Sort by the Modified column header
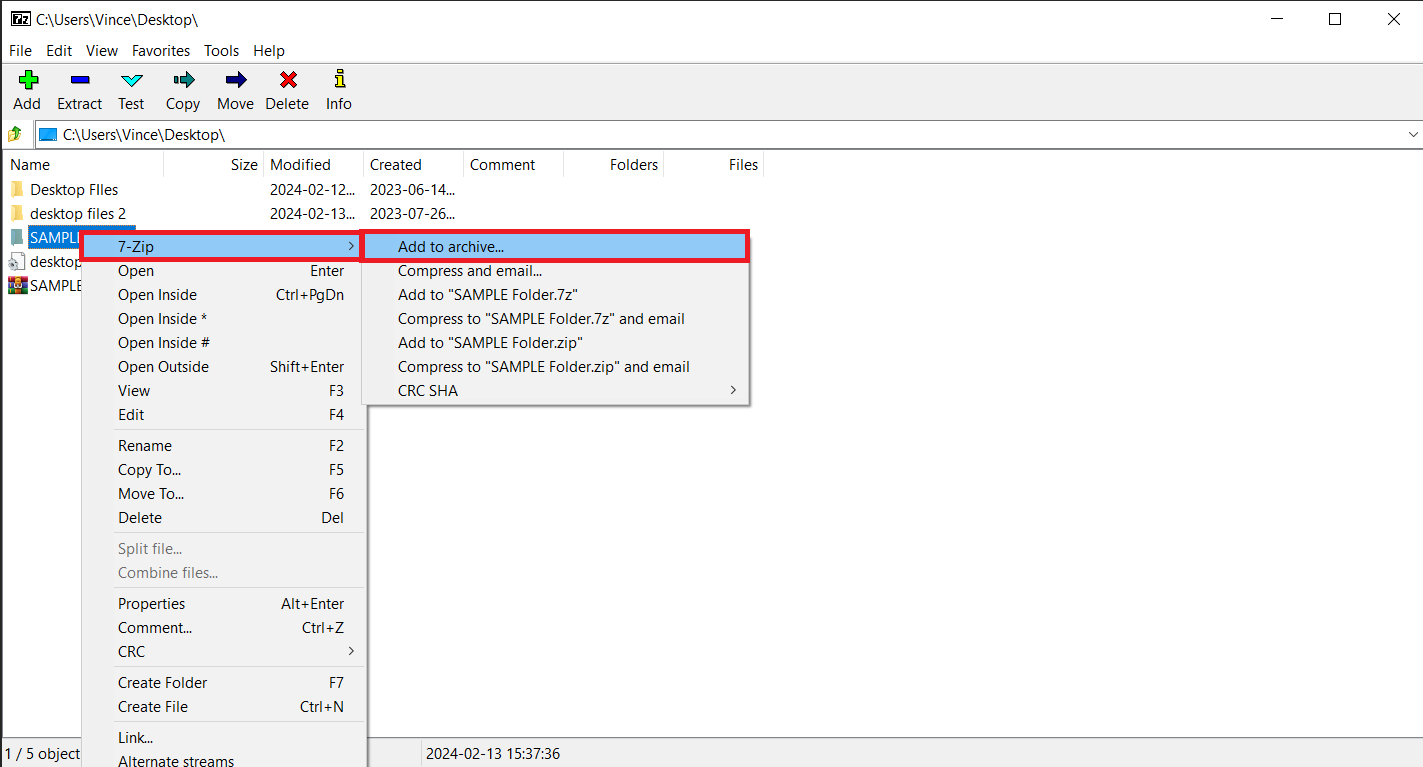Image resolution: width=1423 pixels, height=767 pixels. [313, 165]
